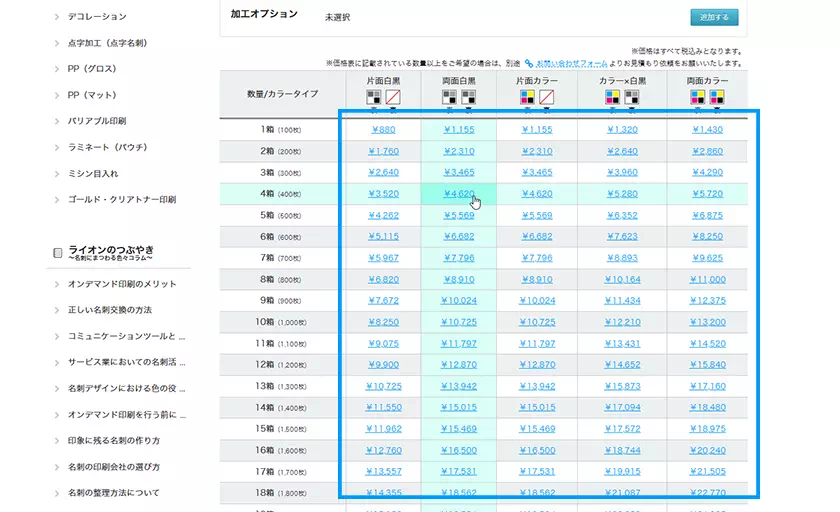Click the ライオンのつぶやき heading
840x512 pixels.
coord(111,250)
